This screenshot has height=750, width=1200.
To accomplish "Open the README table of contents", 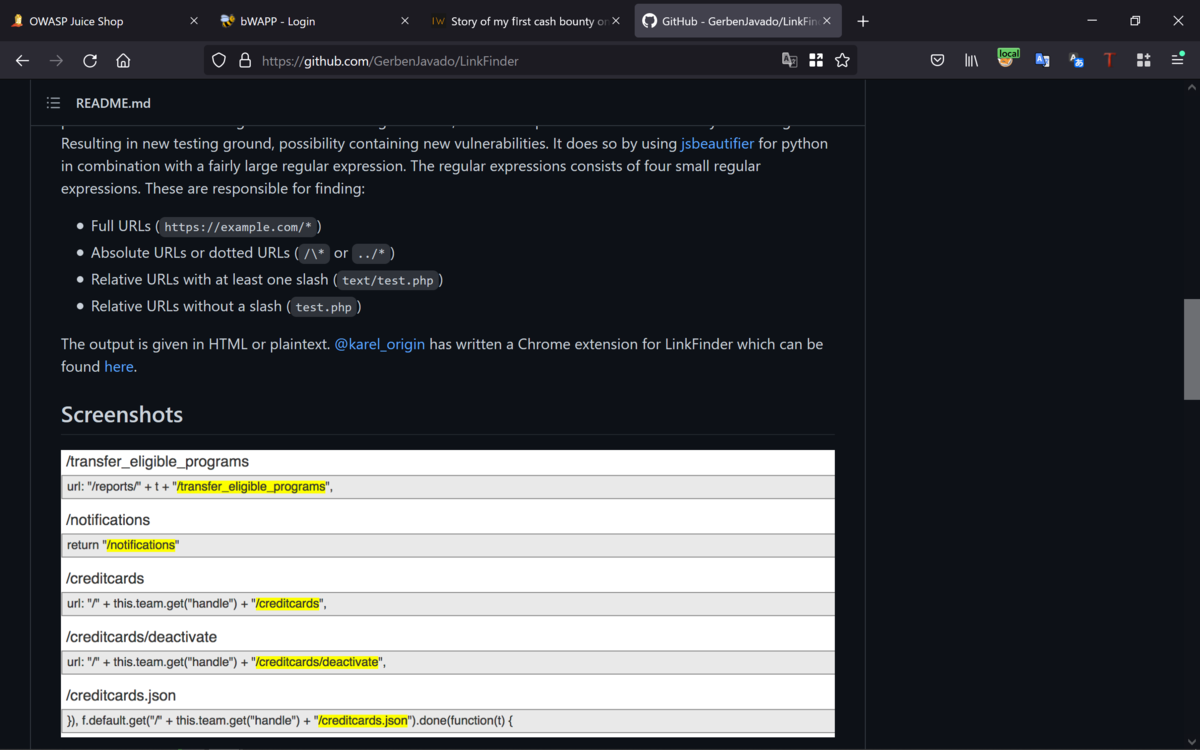I will [x=53, y=103].
